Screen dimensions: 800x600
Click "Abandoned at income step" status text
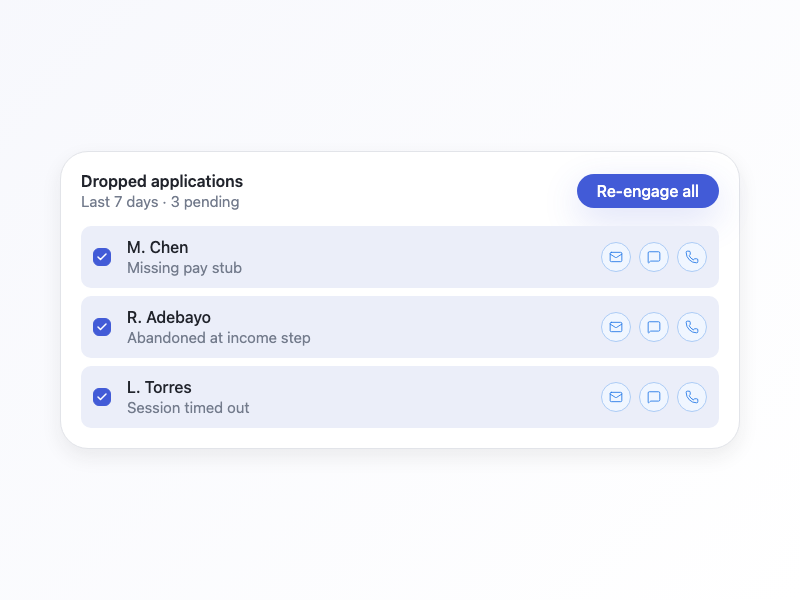click(x=218, y=338)
